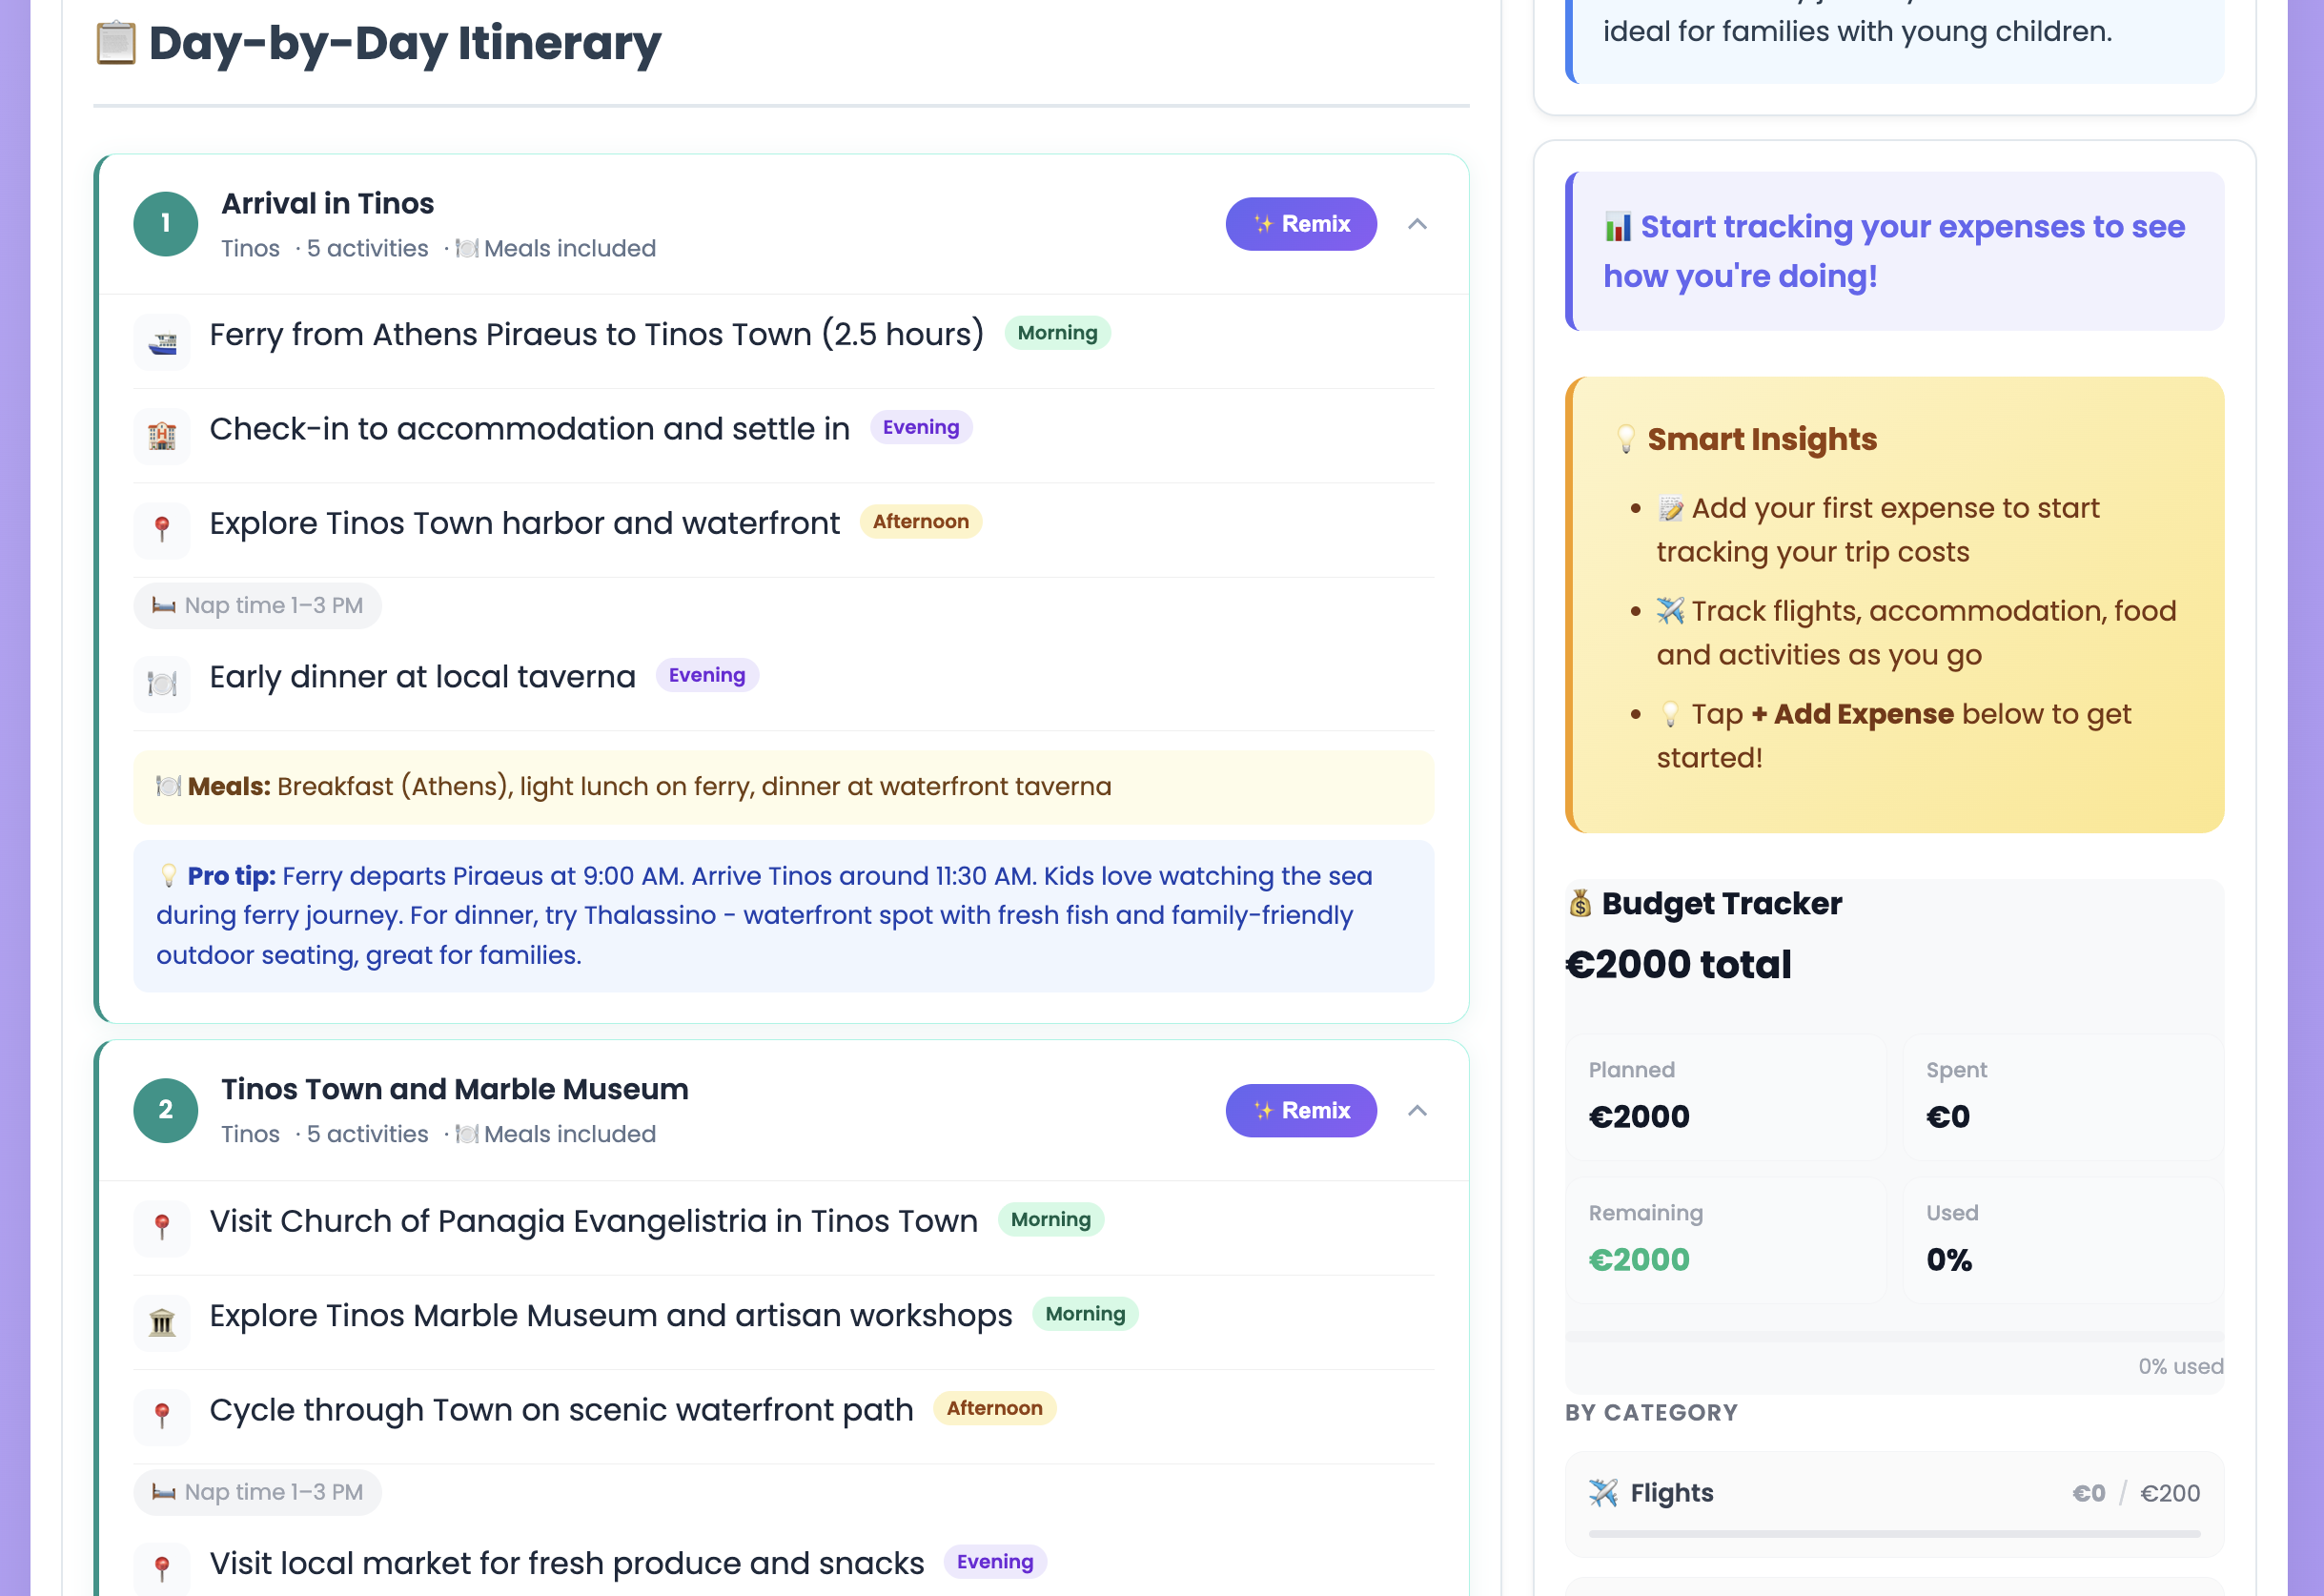Click the Morning tag on Church of Panagia Evangelistria

click(1050, 1220)
